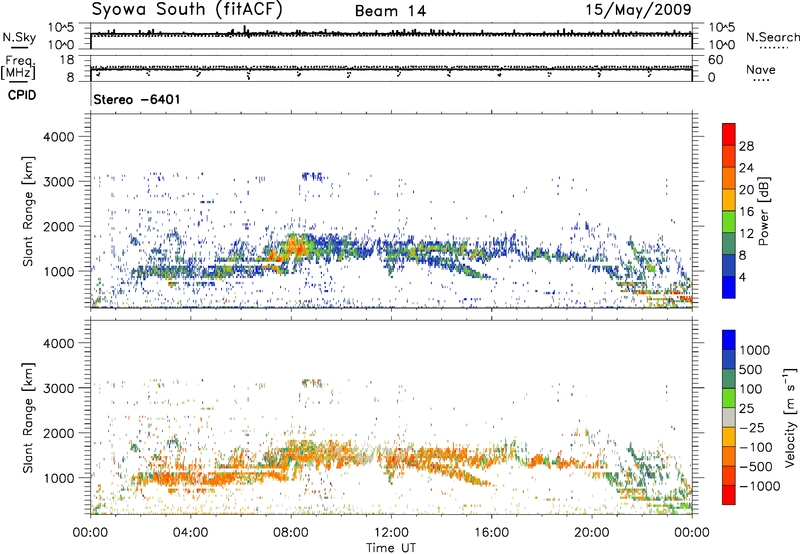The image size is (800, 554).
Task: Click the '-100' value on Velocity colorbar
Action: click(756, 447)
